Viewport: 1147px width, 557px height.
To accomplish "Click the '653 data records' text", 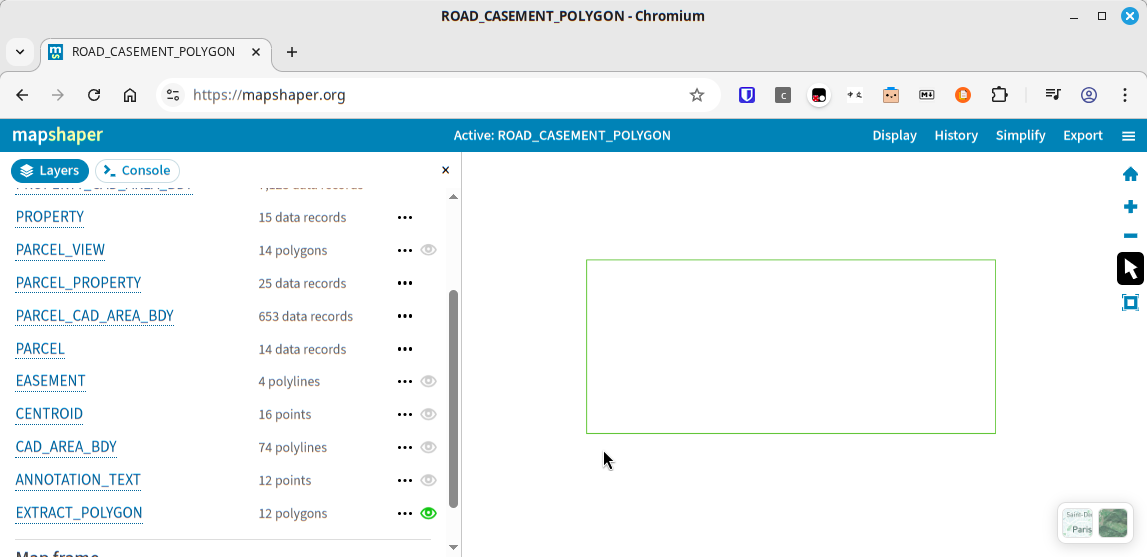I will (306, 316).
